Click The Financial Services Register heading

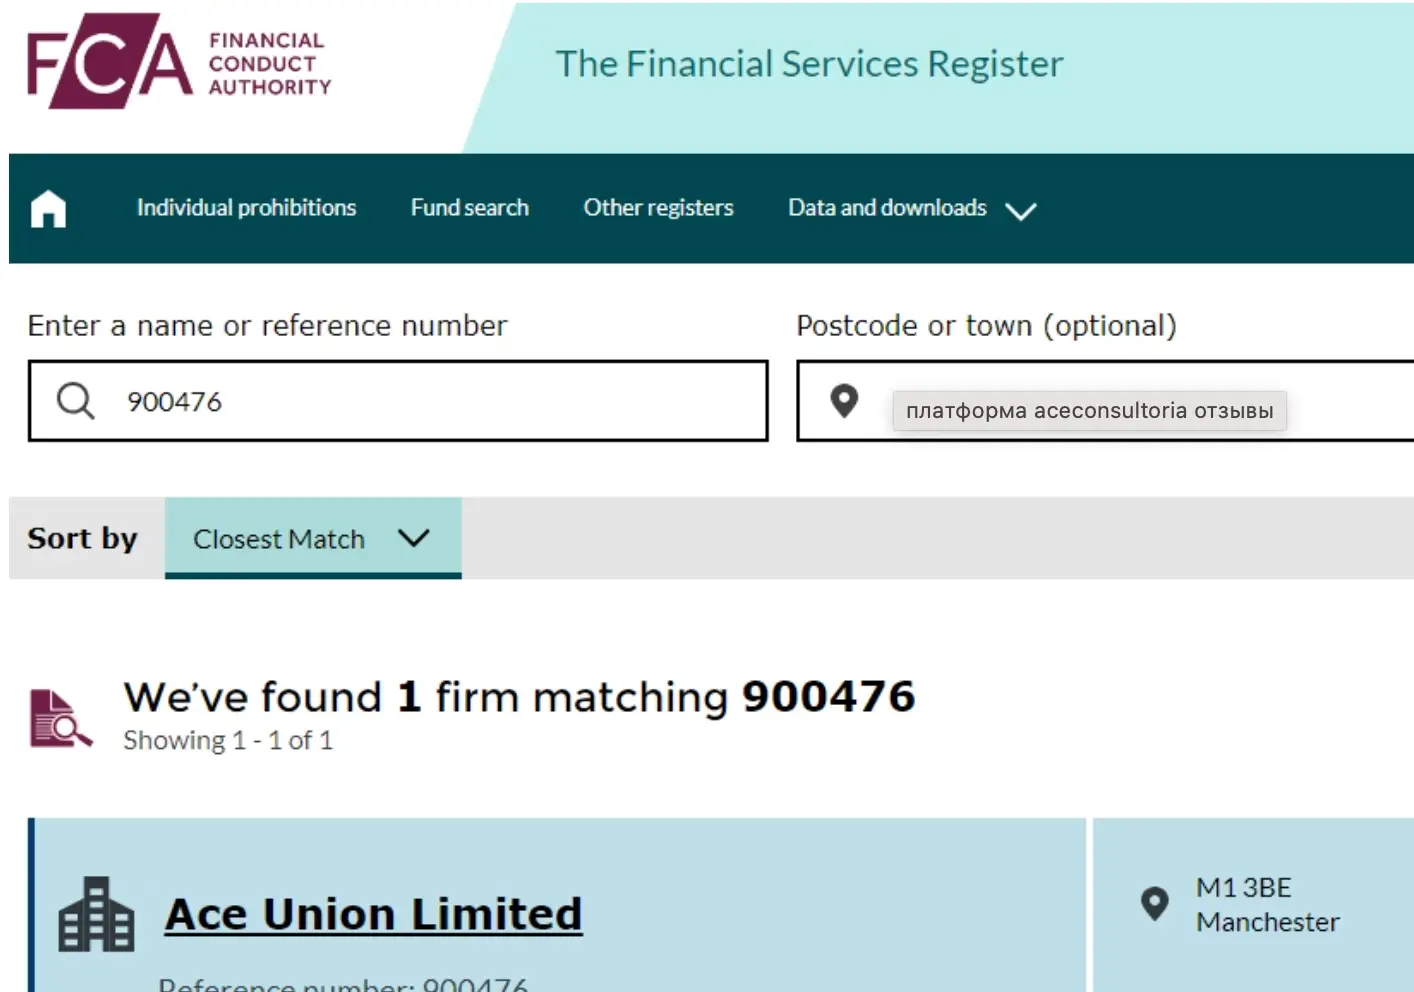click(809, 64)
